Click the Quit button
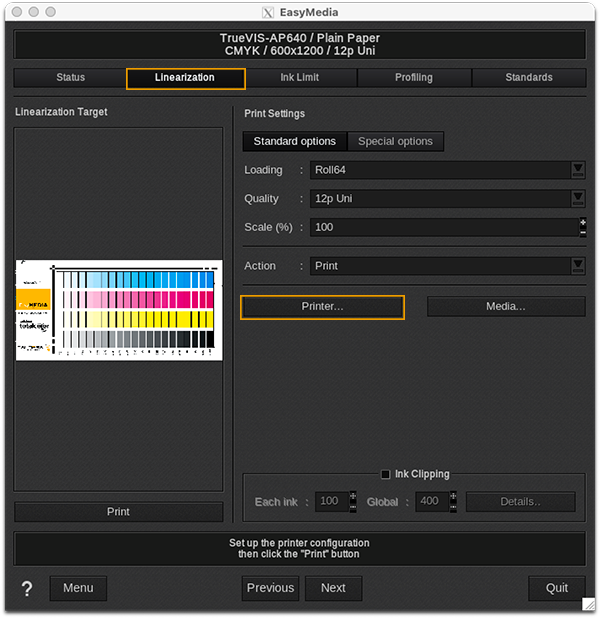This screenshot has height=618, width=600. pos(557,588)
